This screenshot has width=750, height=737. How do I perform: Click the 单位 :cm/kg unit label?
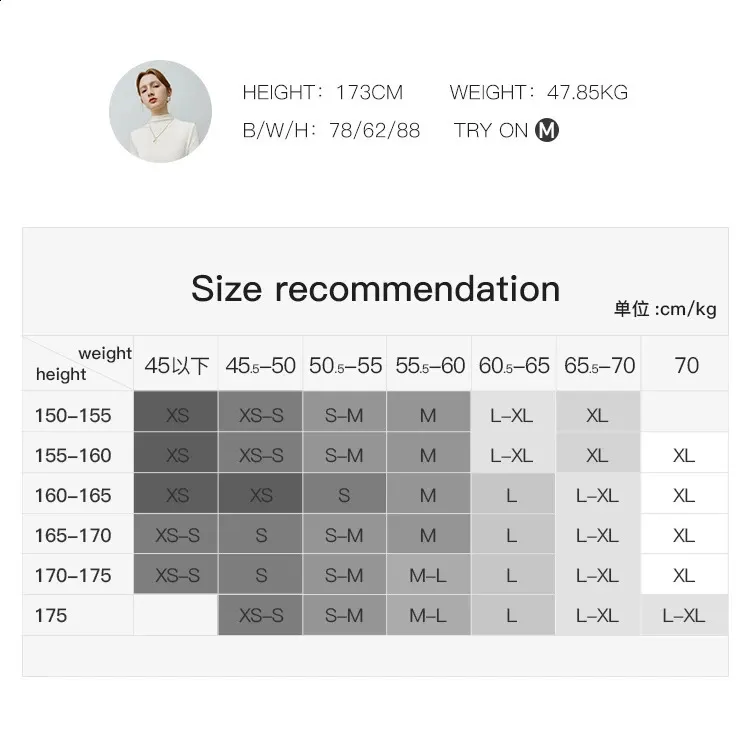pos(665,310)
